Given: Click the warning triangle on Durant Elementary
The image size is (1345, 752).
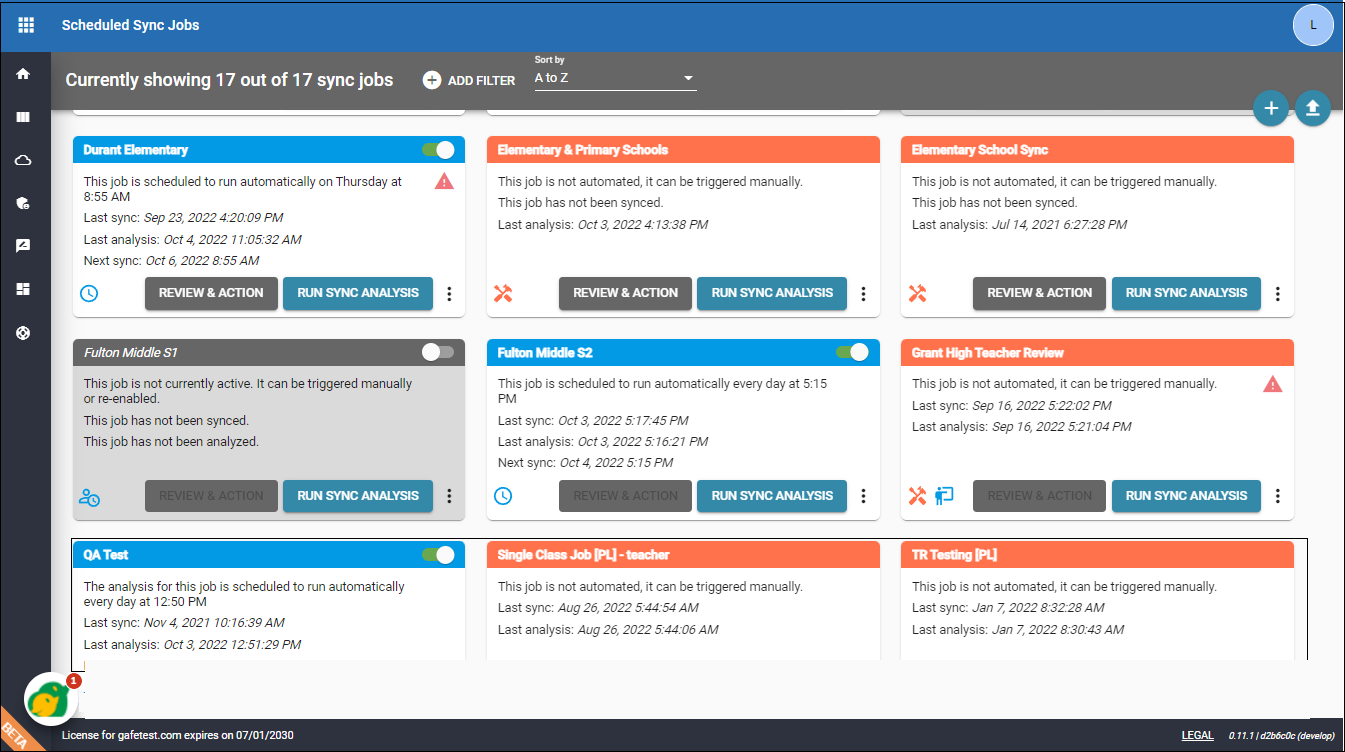Looking at the screenshot, I should (x=444, y=181).
